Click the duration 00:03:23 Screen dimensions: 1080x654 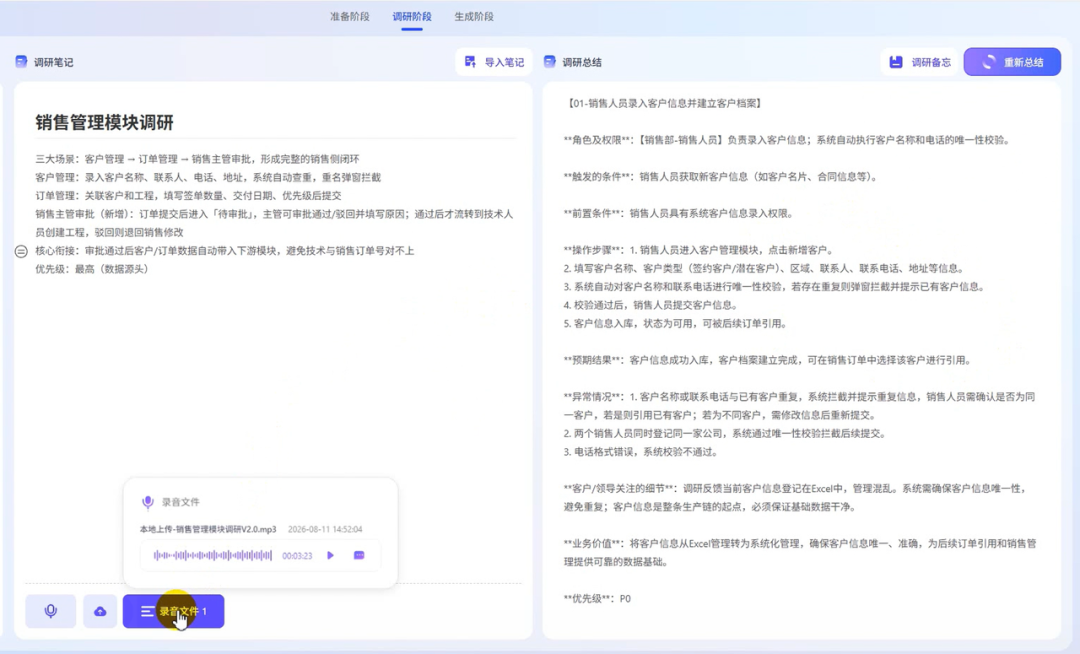297,556
